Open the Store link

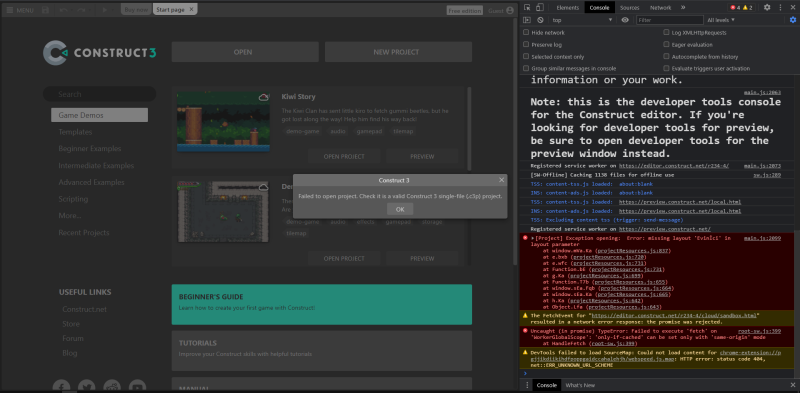71,324
